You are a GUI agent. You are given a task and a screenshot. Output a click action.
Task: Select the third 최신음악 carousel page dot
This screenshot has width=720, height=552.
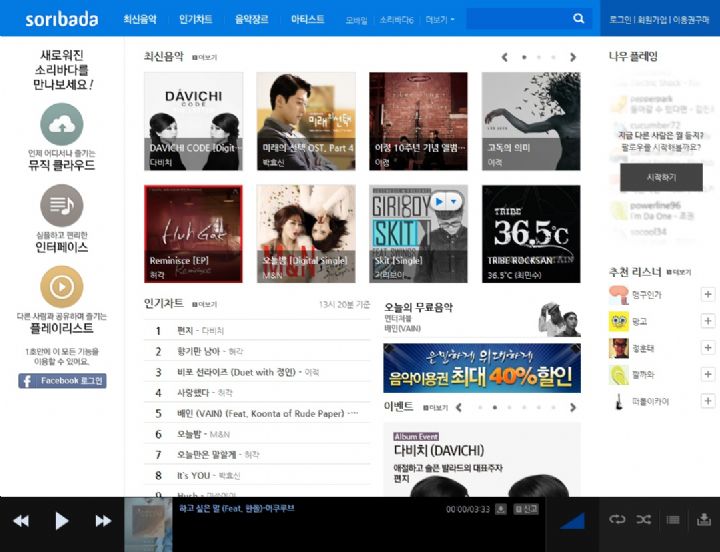pos(553,57)
